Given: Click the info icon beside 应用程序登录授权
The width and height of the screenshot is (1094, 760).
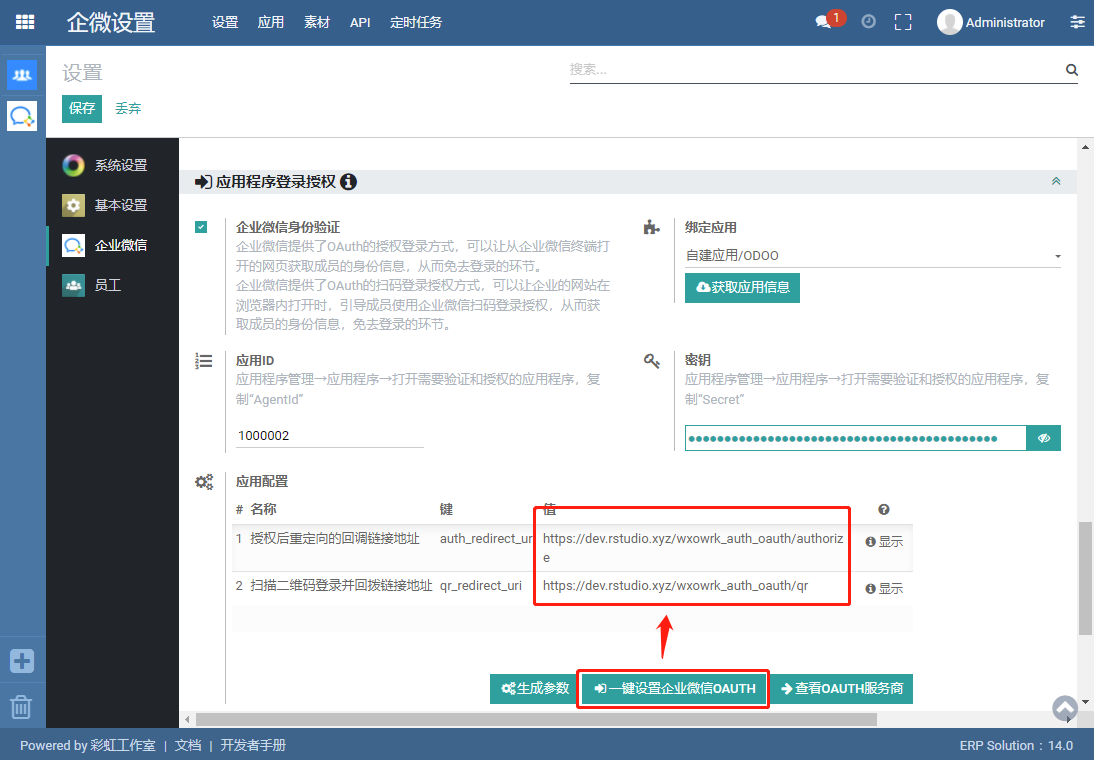Looking at the screenshot, I should (x=348, y=182).
